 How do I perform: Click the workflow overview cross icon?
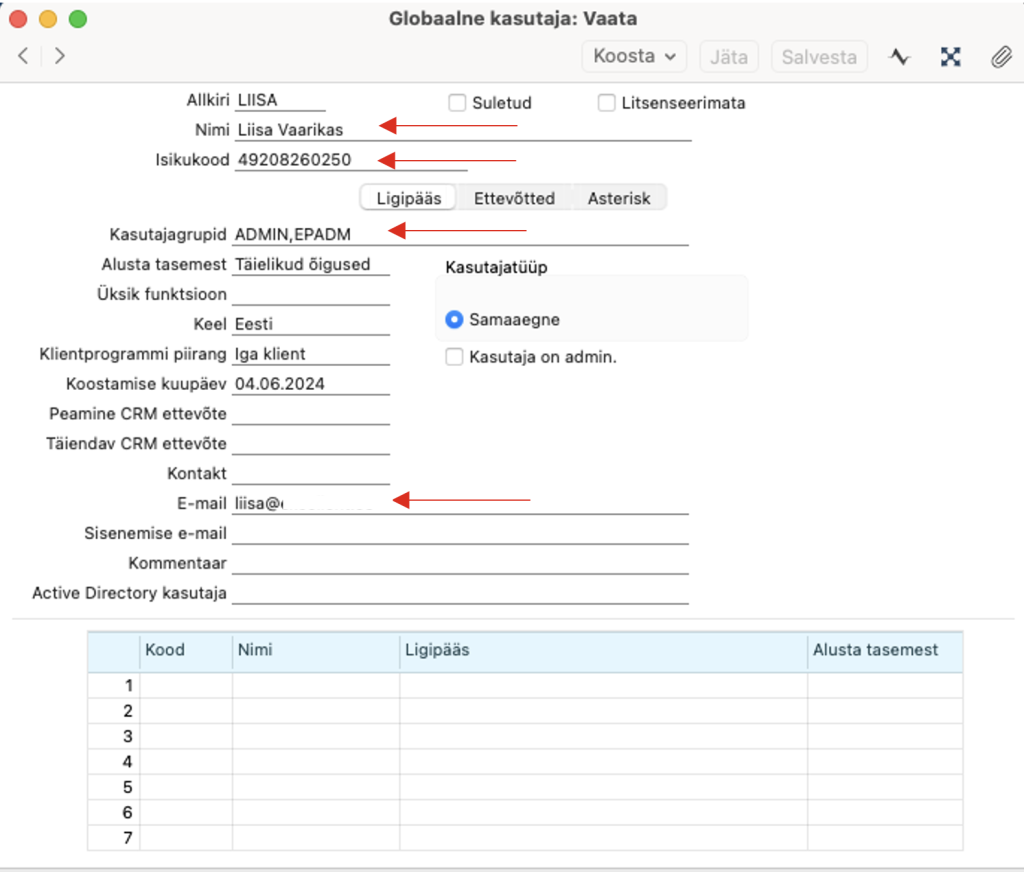(x=950, y=57)
